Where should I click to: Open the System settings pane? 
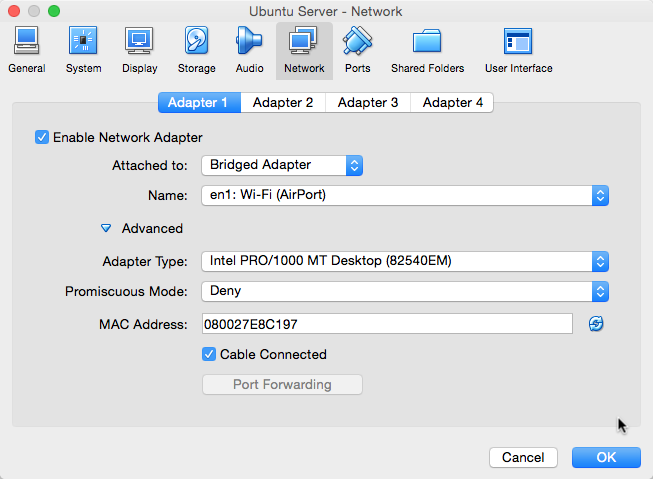[x=83, y=50]
